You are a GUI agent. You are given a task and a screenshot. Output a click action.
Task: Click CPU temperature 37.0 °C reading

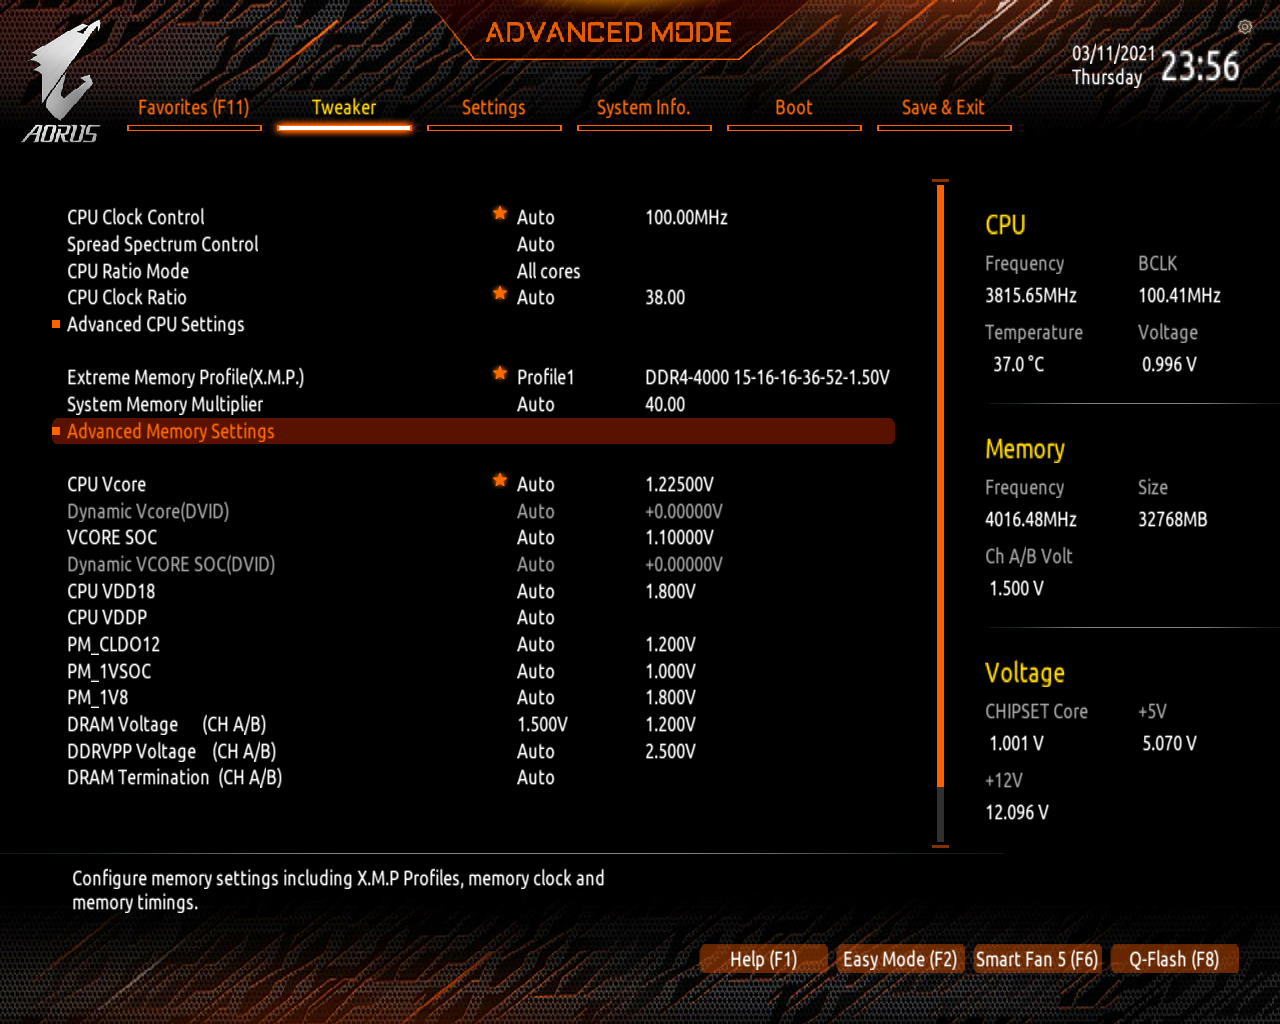coord(1019,364)
